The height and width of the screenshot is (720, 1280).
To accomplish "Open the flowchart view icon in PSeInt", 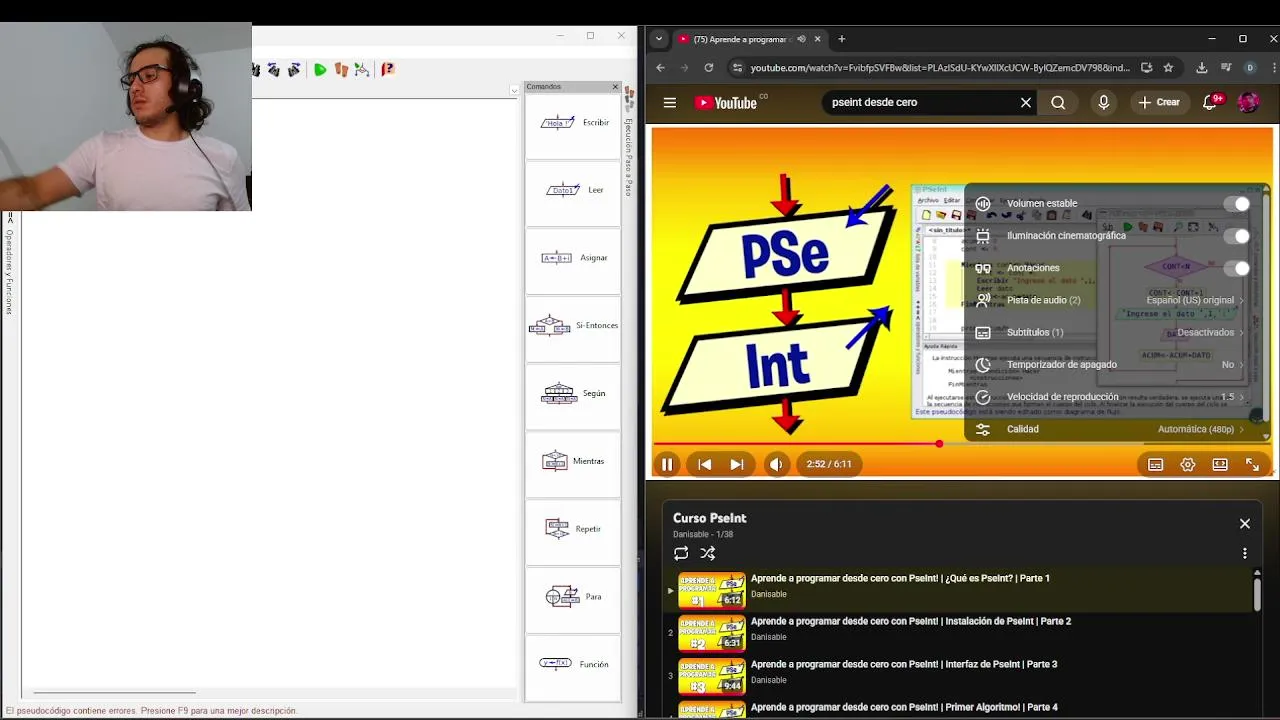I will tap(362, 69).
